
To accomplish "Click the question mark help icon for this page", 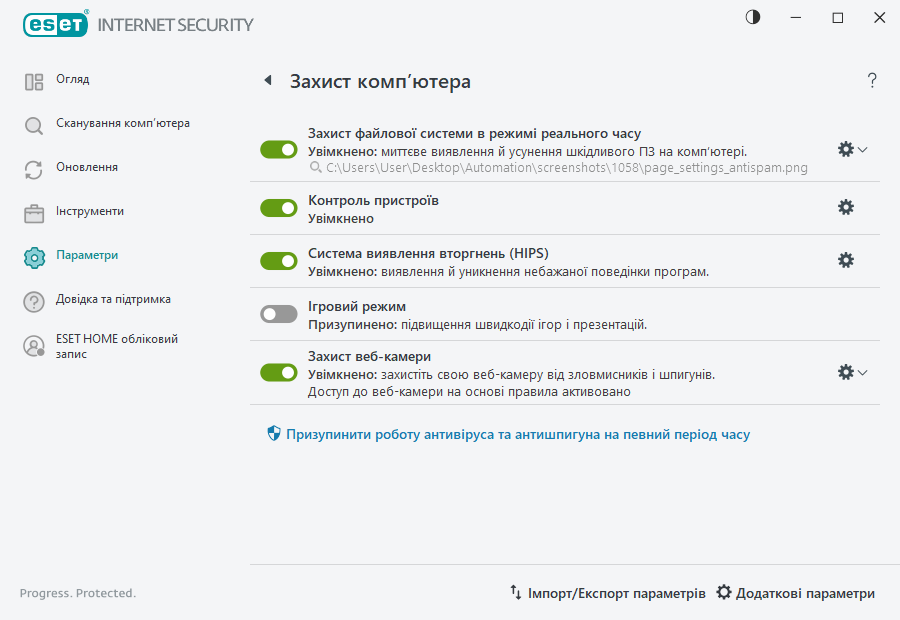I will point(872,81).
